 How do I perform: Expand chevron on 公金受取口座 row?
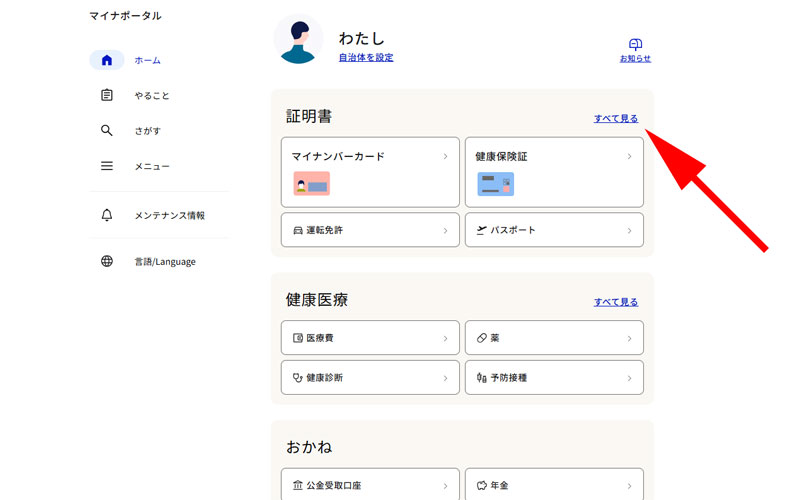click(445, 486)
